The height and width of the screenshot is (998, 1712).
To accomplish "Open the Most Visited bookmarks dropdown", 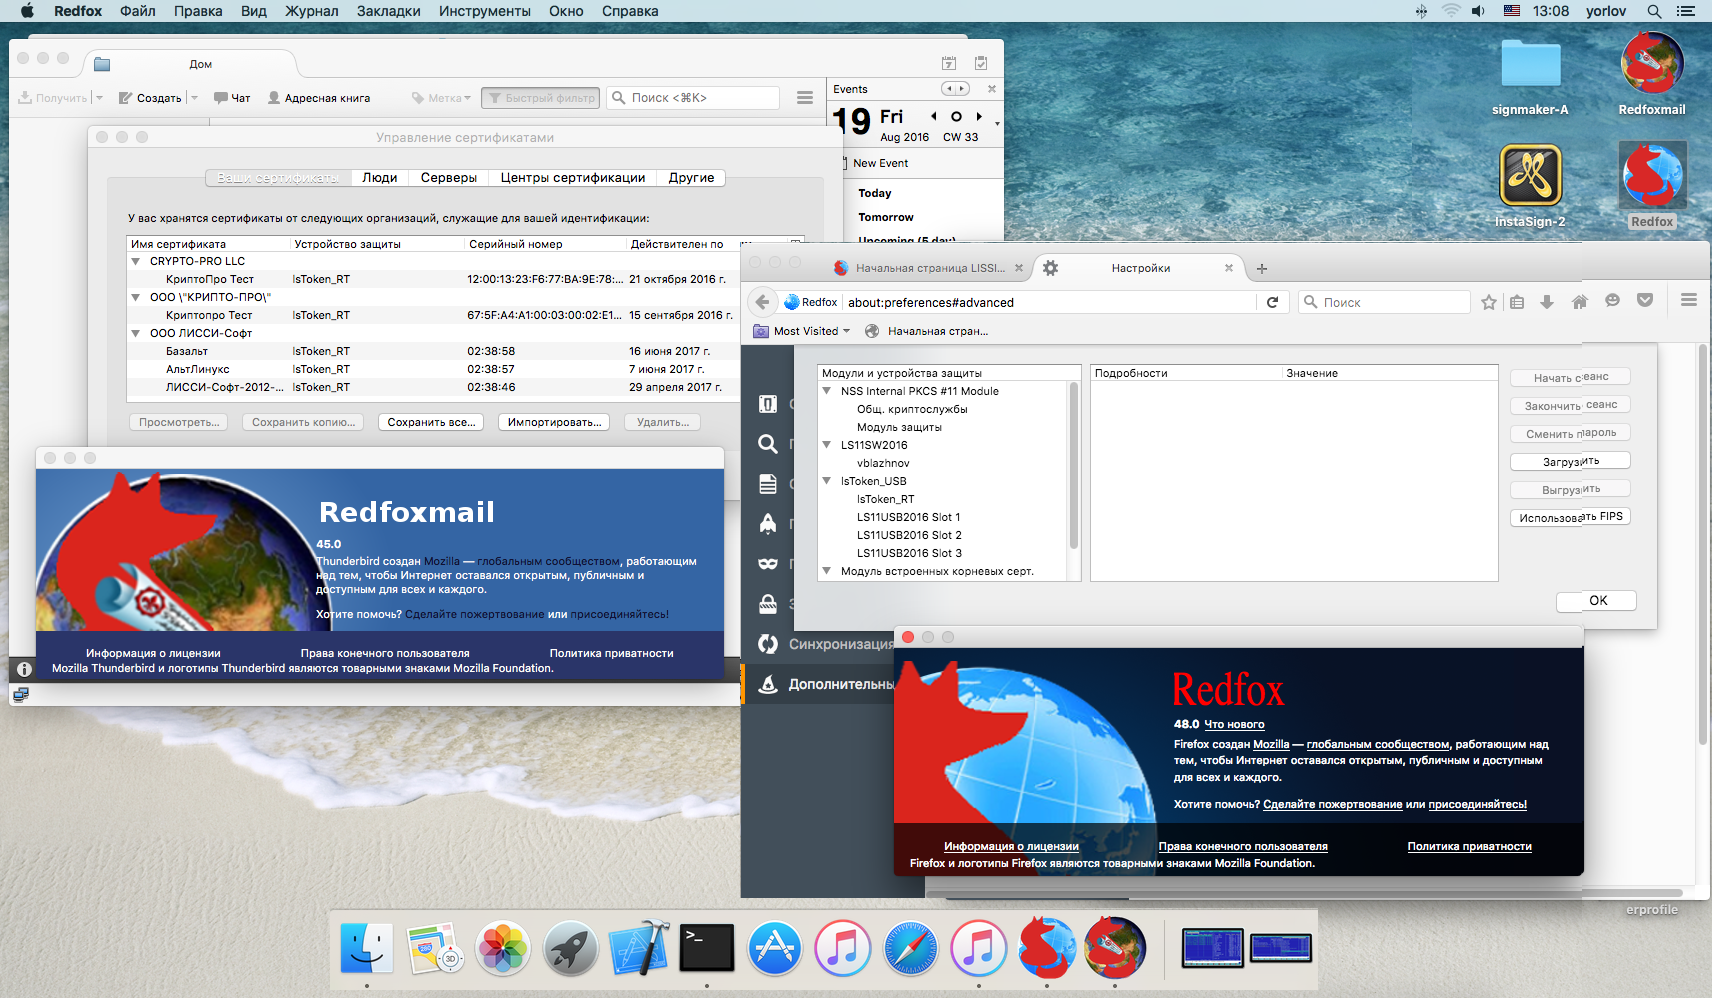I will tap(810, 331).
